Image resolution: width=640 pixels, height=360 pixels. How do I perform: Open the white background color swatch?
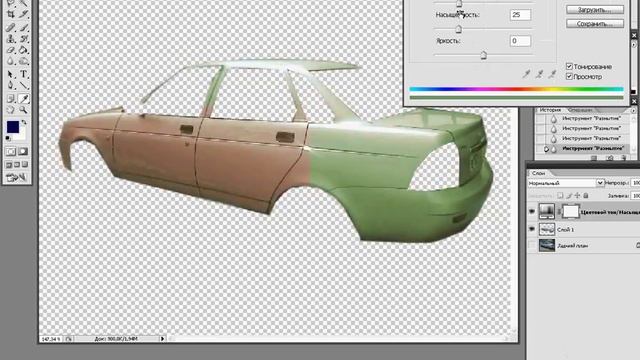pos(21,135)
